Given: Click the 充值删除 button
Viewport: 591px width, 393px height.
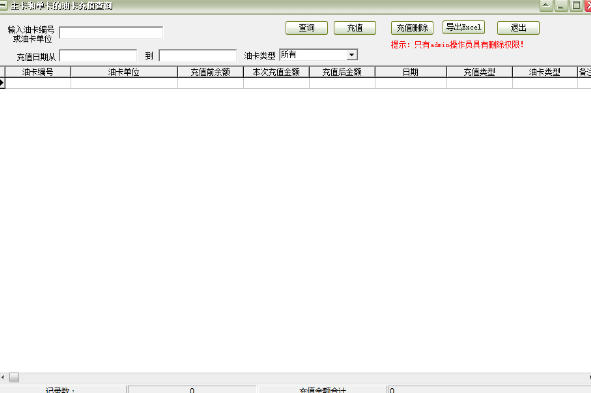Looking at the screenshot, I should [x=412, y=28].
